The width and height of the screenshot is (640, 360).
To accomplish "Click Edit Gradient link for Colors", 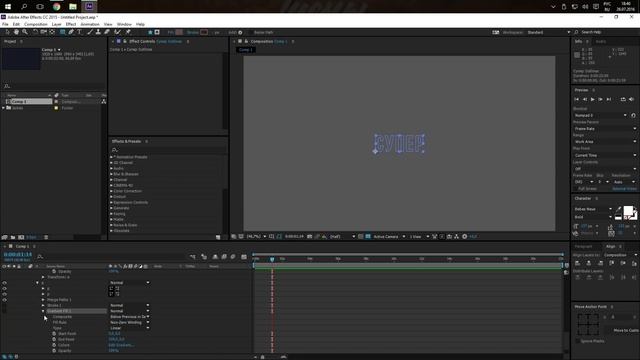I will [121, 345].
